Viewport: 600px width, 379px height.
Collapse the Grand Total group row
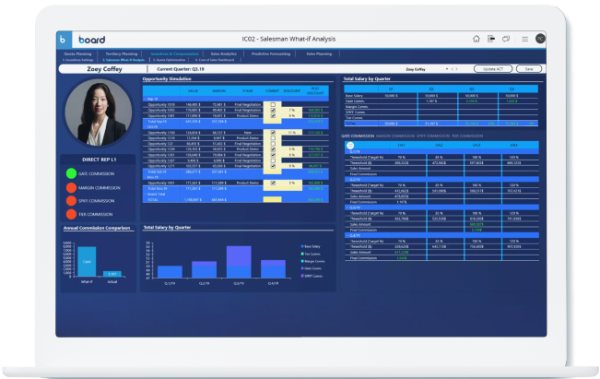point(145,194)
